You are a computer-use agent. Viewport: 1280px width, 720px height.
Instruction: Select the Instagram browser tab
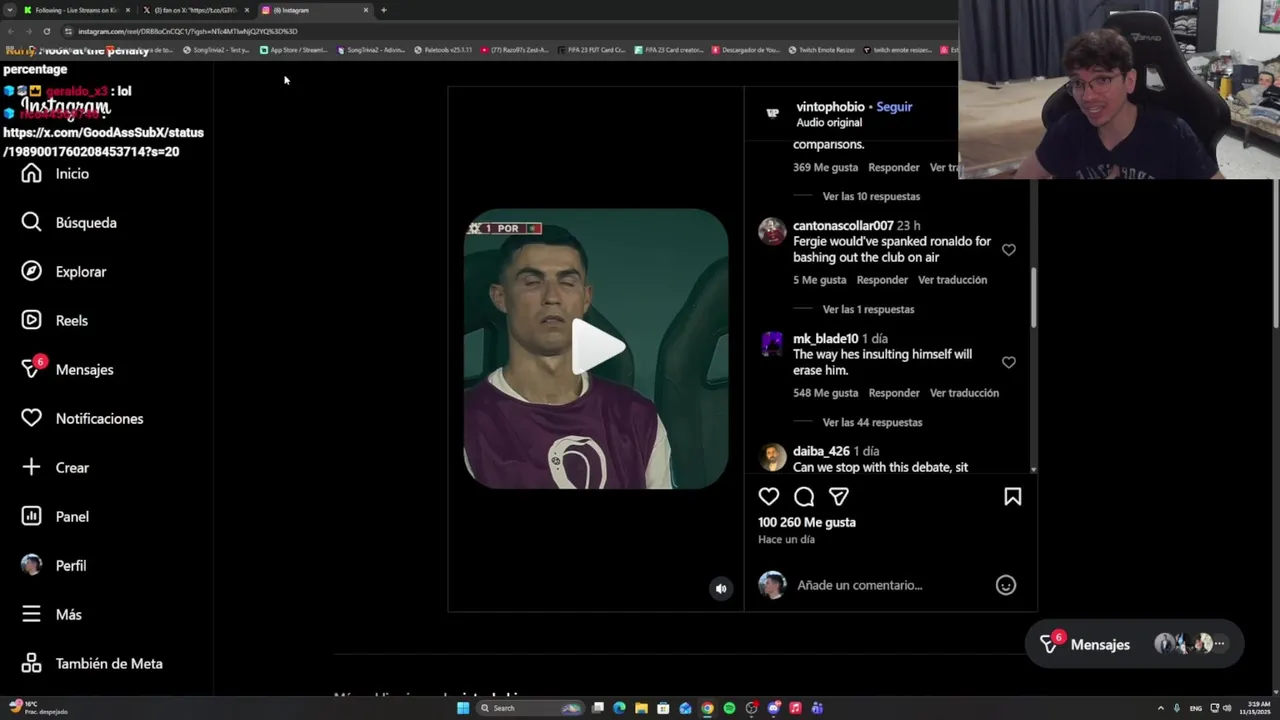[x=314, y=10]
